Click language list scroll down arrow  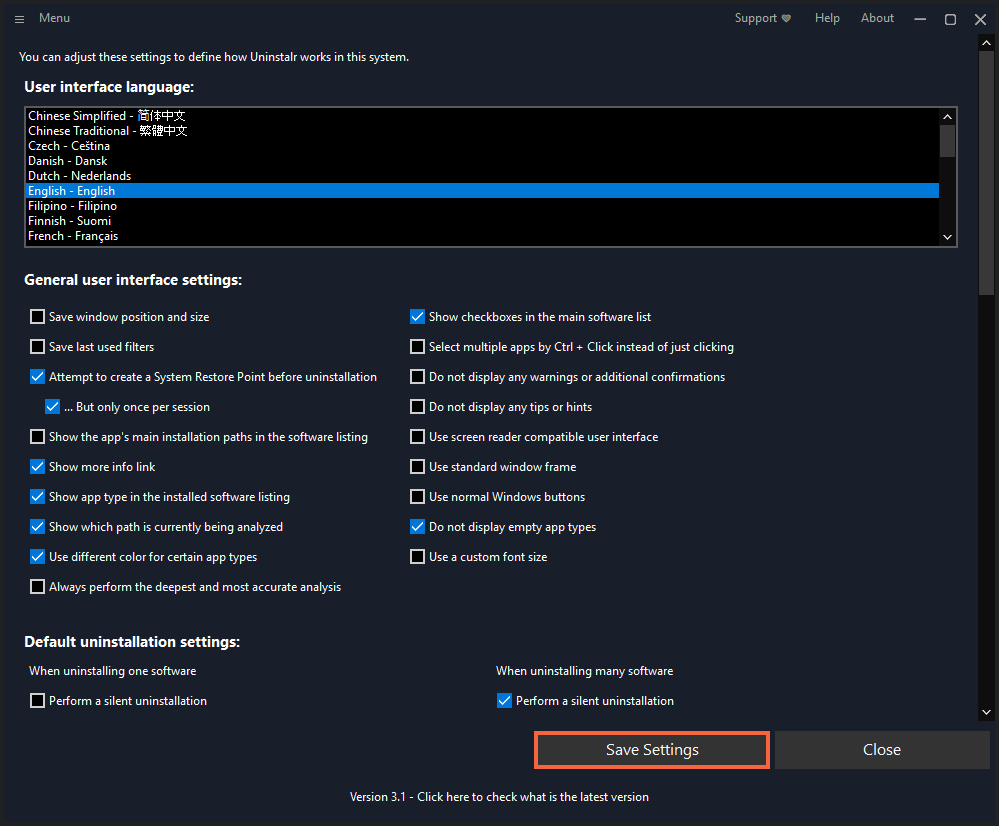(947, 237)
